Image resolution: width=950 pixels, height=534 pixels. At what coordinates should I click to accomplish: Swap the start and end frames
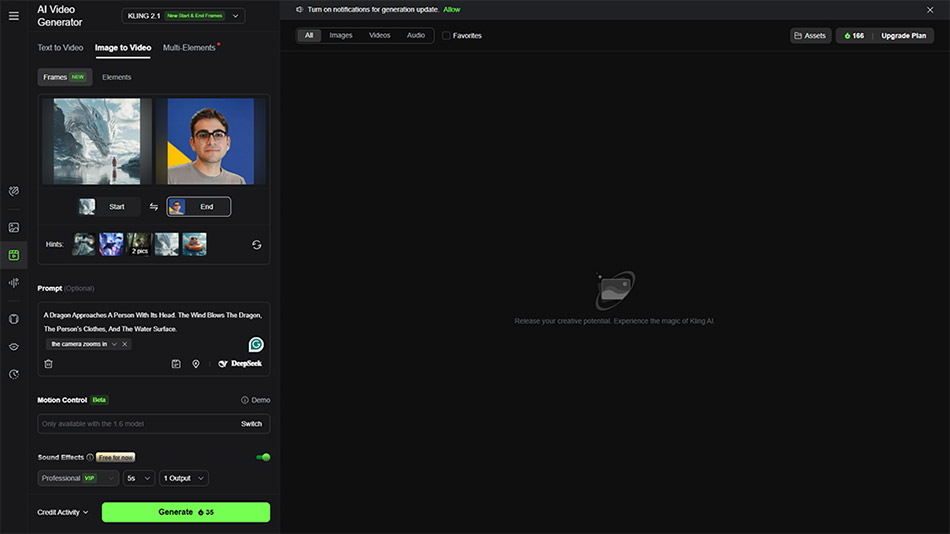[154, 207]
